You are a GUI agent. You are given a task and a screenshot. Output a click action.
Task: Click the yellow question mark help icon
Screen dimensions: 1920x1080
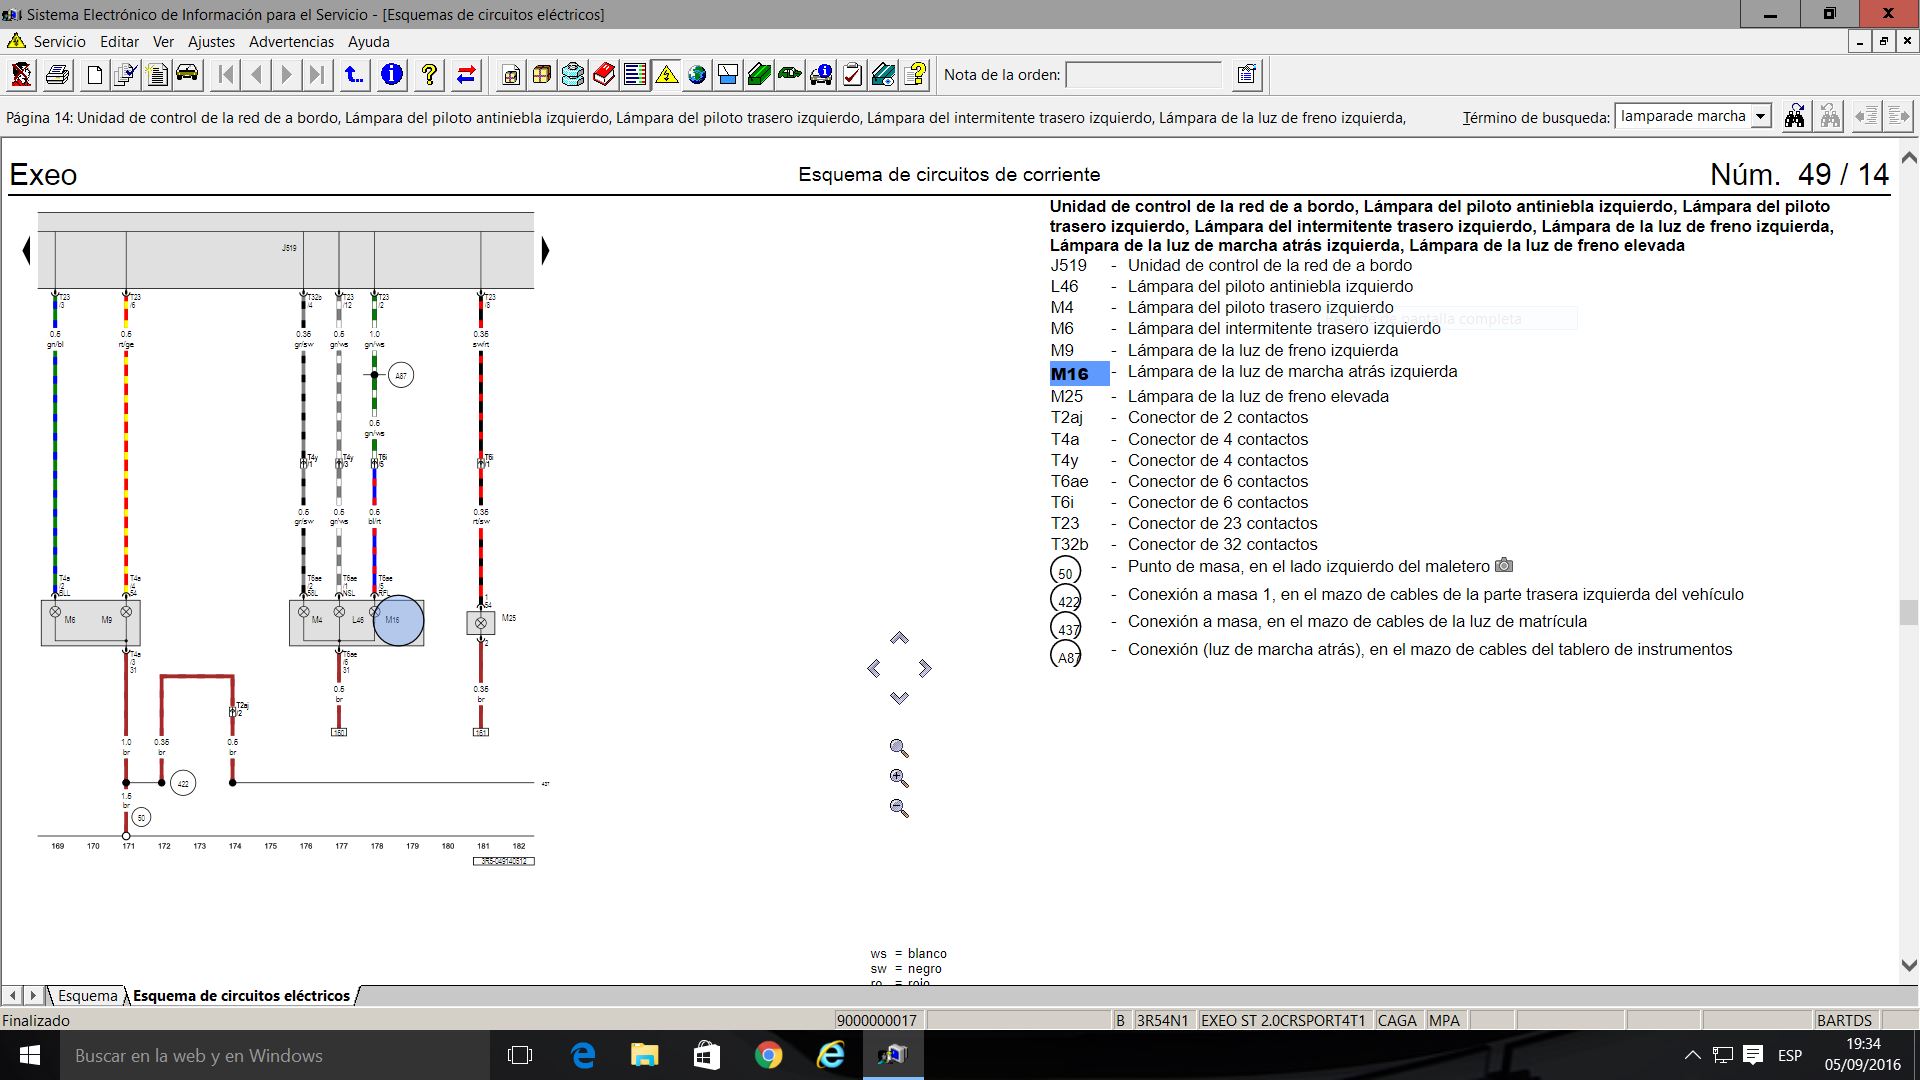tap(429, 74)
